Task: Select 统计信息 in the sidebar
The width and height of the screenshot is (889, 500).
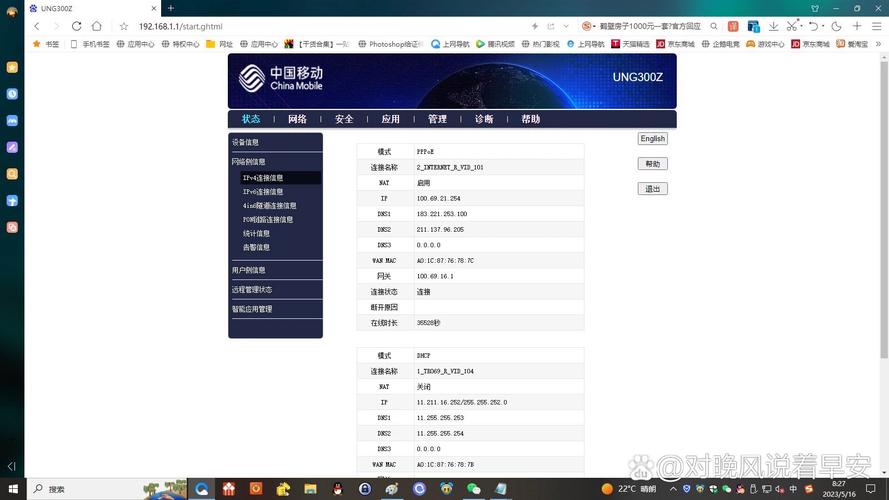Action: point(256,234)
